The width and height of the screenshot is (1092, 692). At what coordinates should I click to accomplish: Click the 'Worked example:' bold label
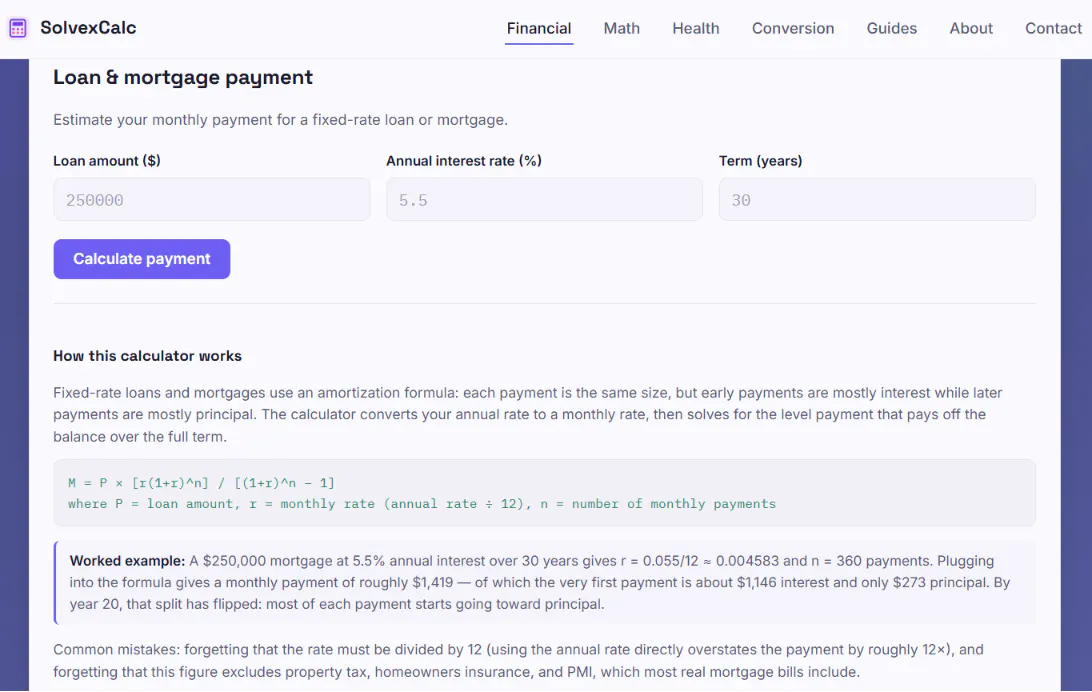coord(127,560)
